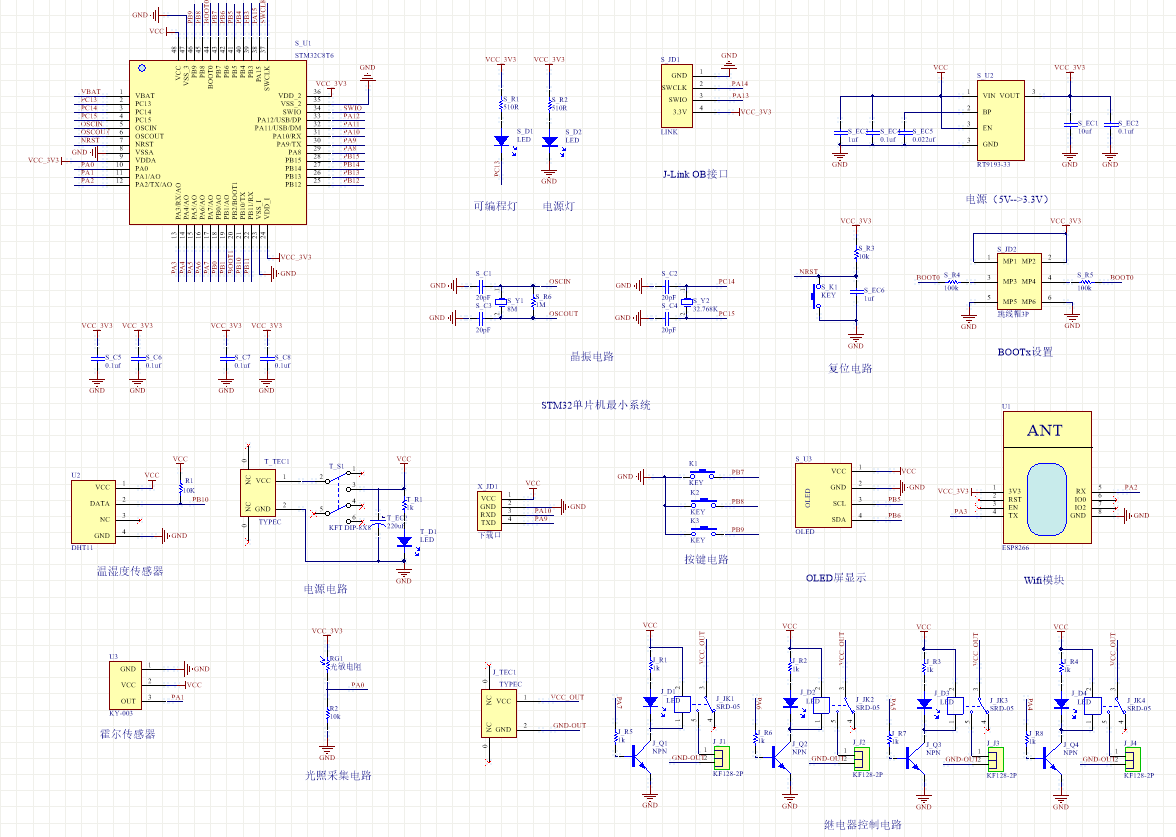Select the S_JD2 BOOT jumper header
1176x837 pixels.
1017,281
